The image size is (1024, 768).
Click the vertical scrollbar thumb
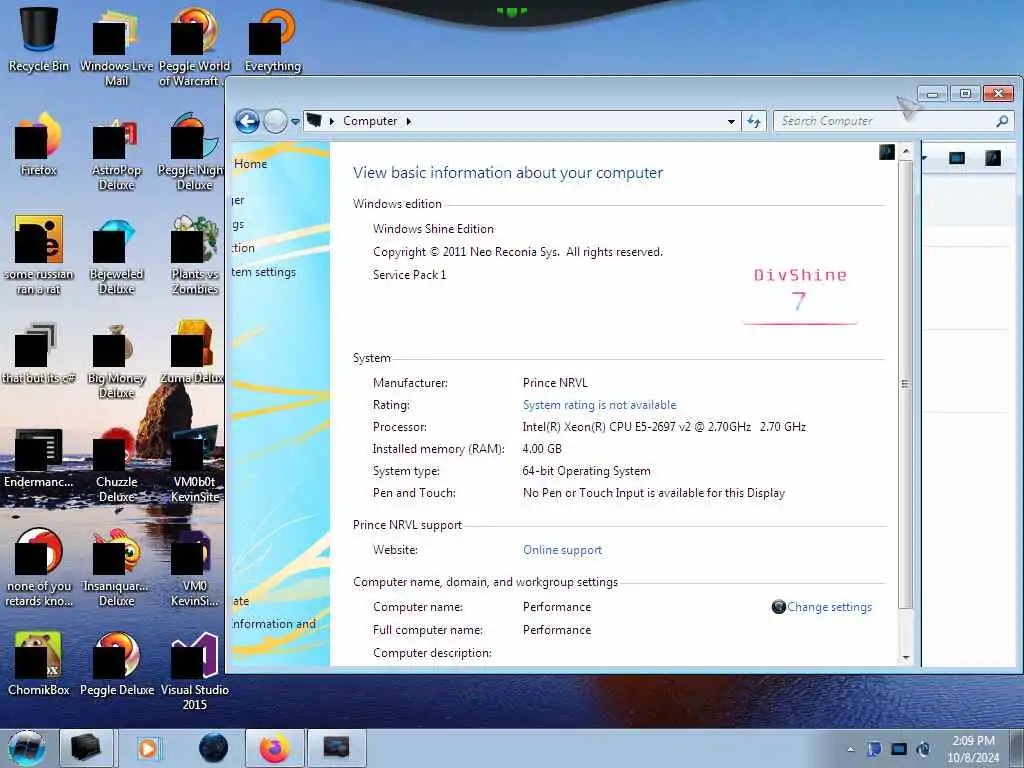905,384
